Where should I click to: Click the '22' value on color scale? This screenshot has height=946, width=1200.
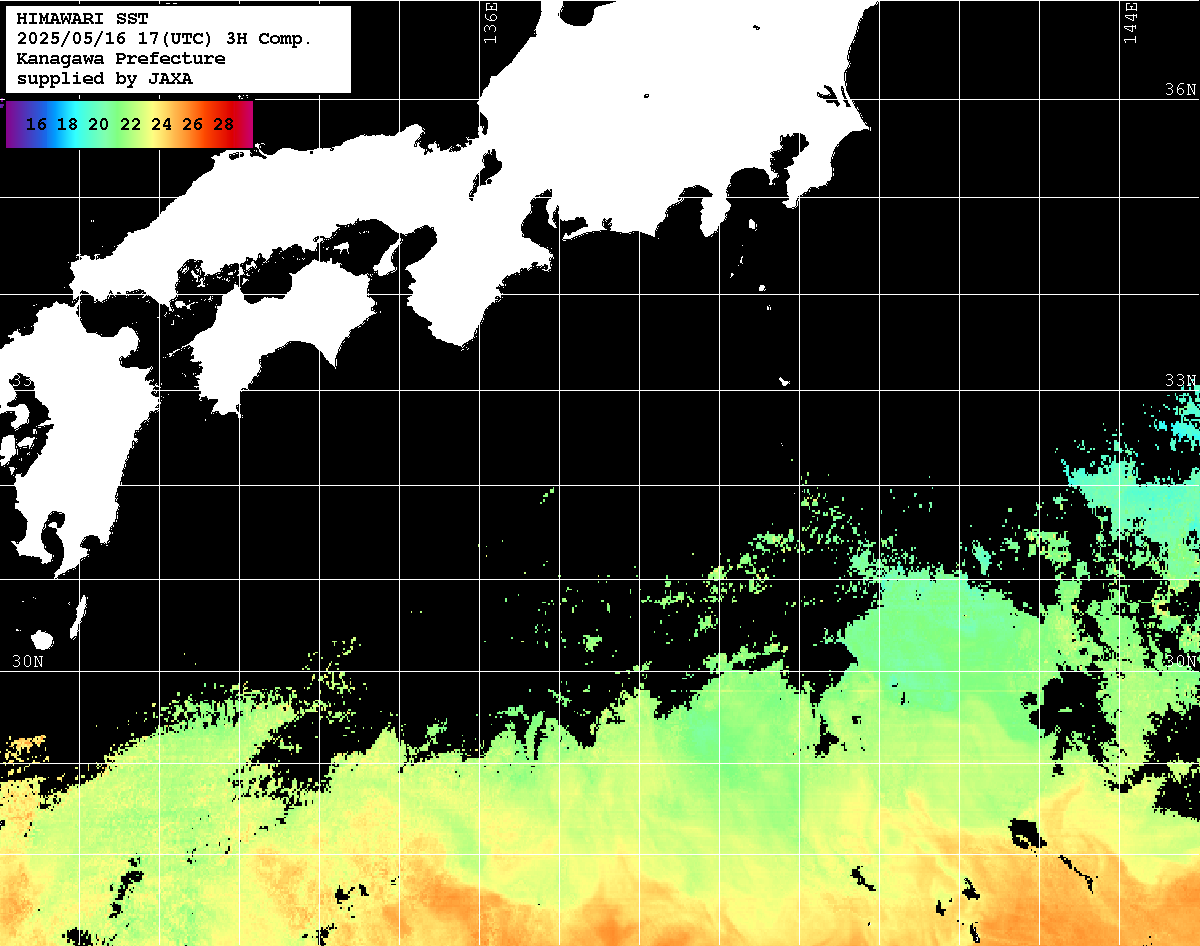point(130,124)
